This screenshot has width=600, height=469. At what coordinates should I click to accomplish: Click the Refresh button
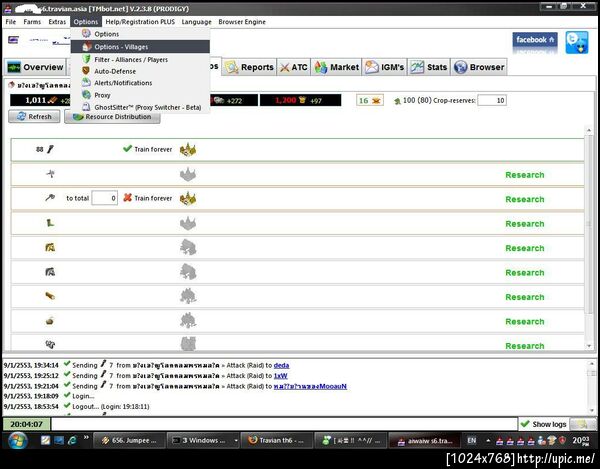pos(34,117)
